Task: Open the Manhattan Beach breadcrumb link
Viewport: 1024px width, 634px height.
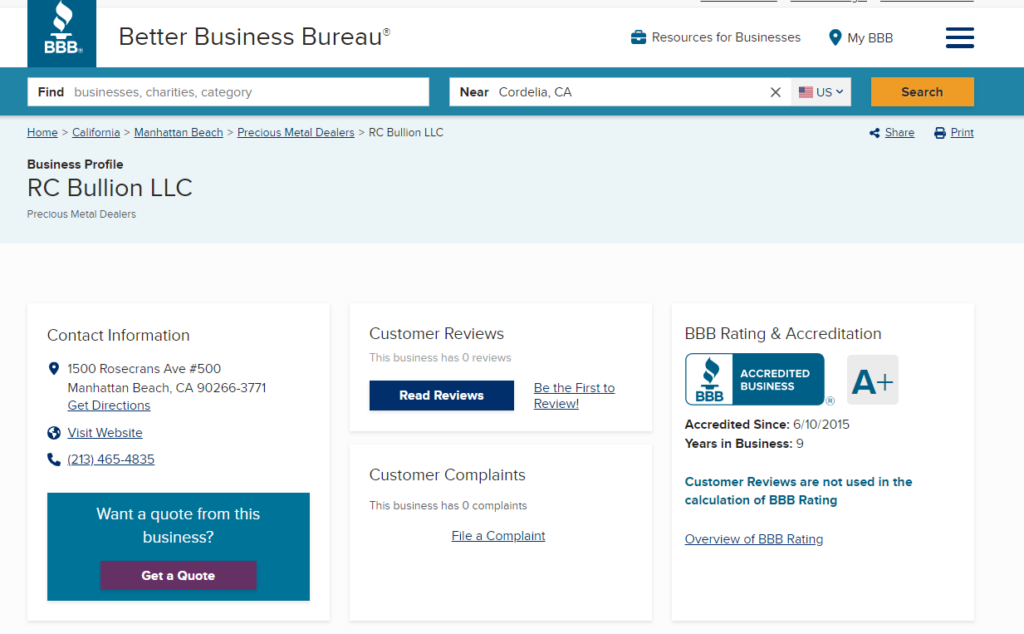Action: tap(178, 133)
